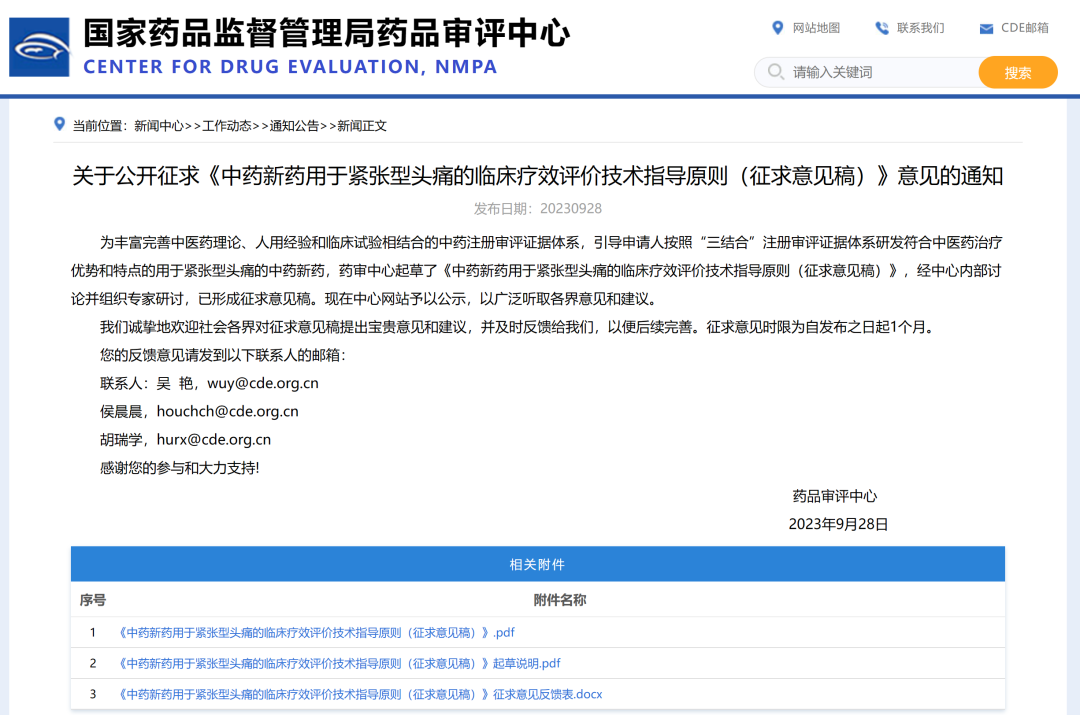Click email hurx@cde.org.cn

click(x=214, y=440)
